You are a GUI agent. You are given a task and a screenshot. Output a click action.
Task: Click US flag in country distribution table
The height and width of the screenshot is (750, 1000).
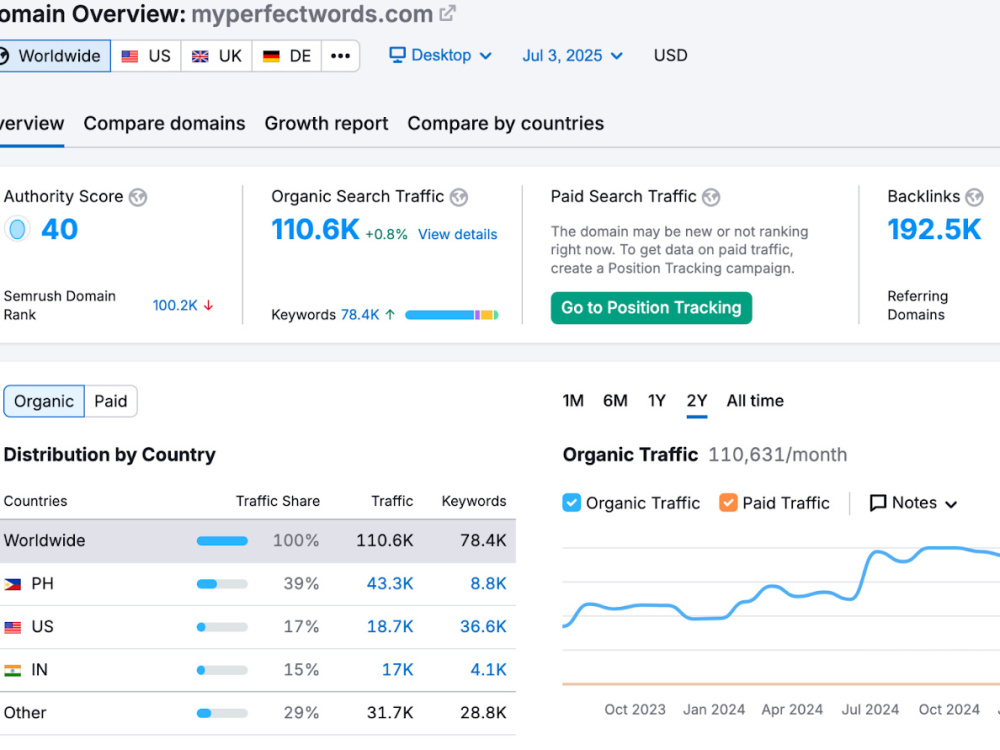pyautogui.click(x=13, y=627)
